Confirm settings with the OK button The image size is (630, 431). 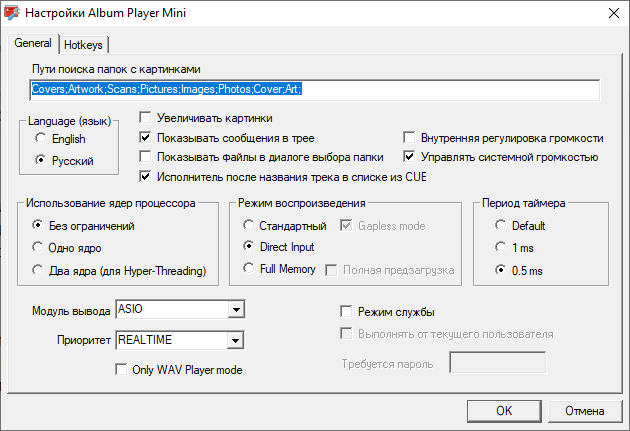click(x=504, y=411)
